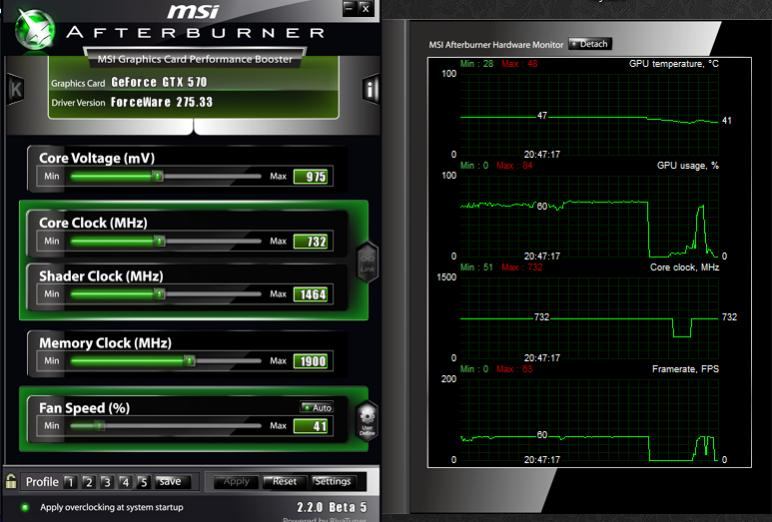
Task: Minimize the Afterburner window
Action: click(349, 8)
